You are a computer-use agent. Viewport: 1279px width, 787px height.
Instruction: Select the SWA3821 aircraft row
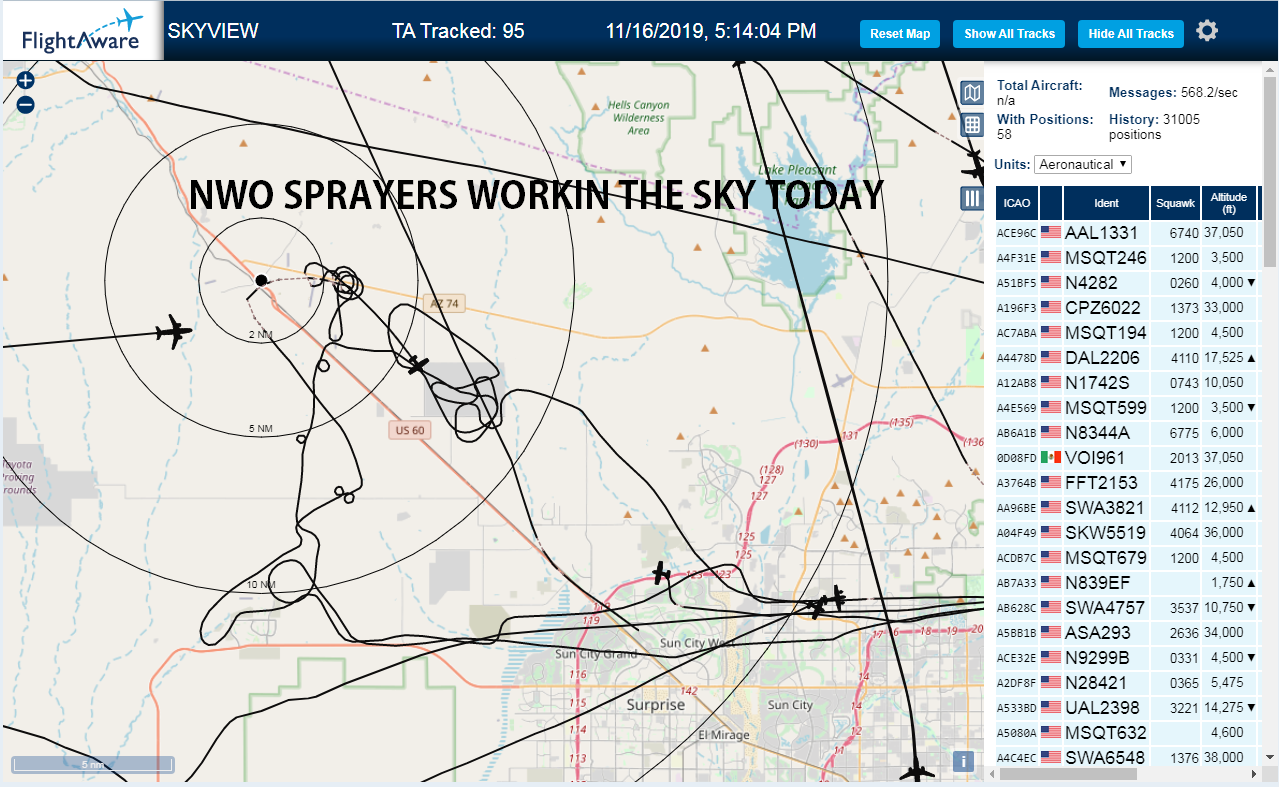(x=1127, y=507)
